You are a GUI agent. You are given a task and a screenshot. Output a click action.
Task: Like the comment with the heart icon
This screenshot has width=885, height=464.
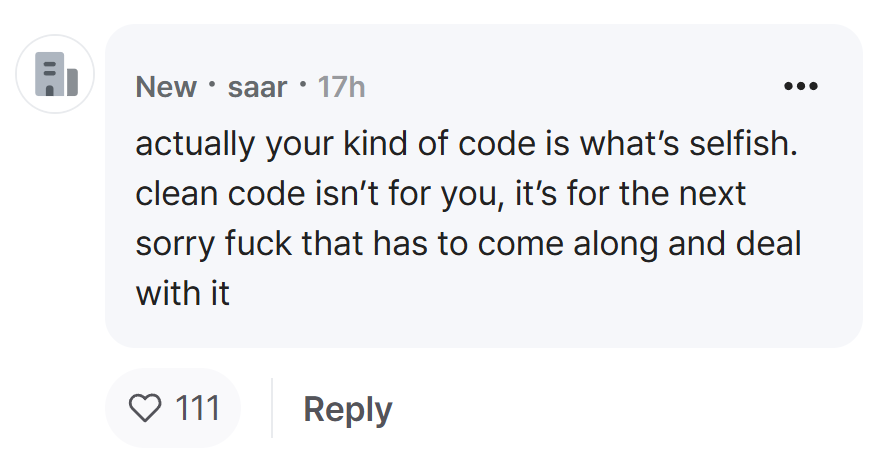coord(145,408)
